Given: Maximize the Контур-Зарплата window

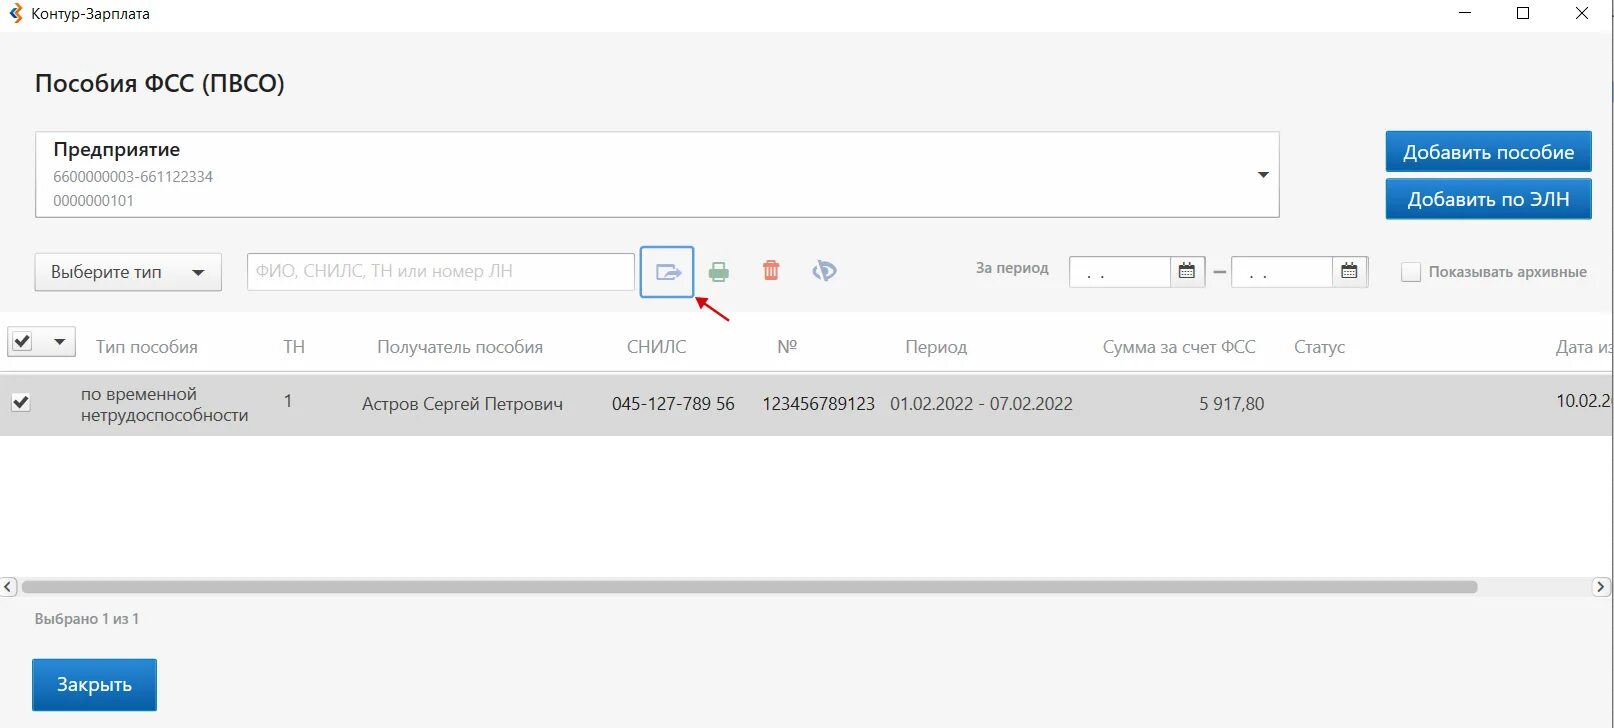Looking at the screenshot, I should tap(1523, 14).
